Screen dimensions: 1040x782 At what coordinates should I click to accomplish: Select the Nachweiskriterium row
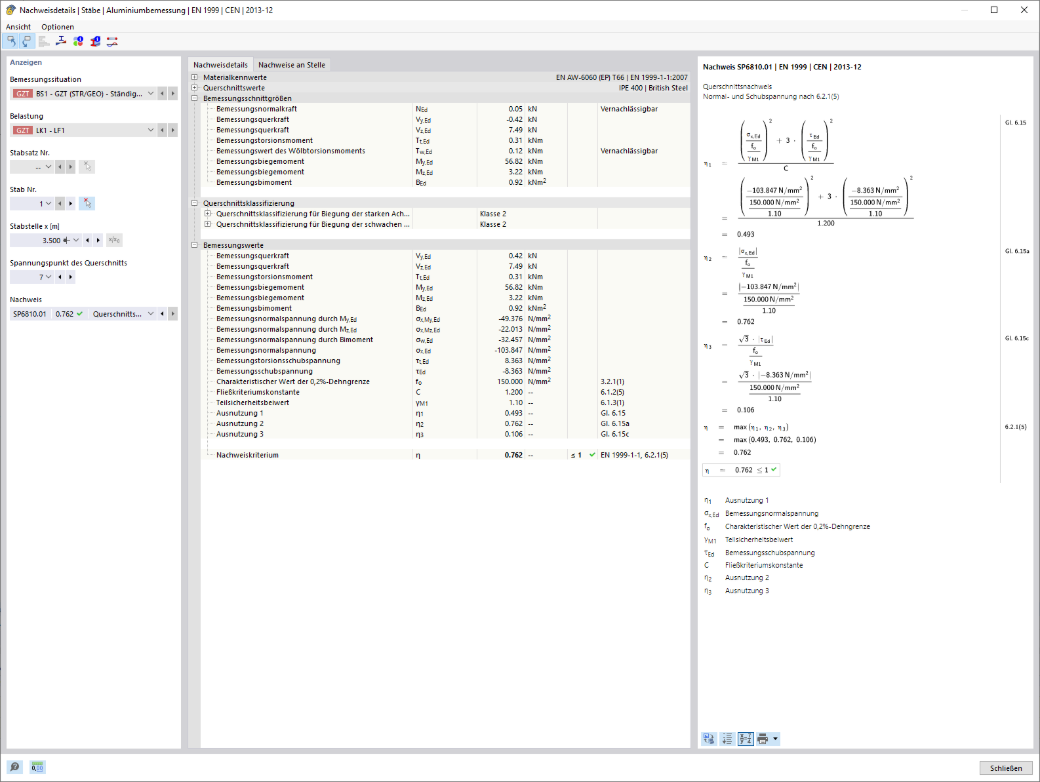pyautogui.click(x=445, y=455)
